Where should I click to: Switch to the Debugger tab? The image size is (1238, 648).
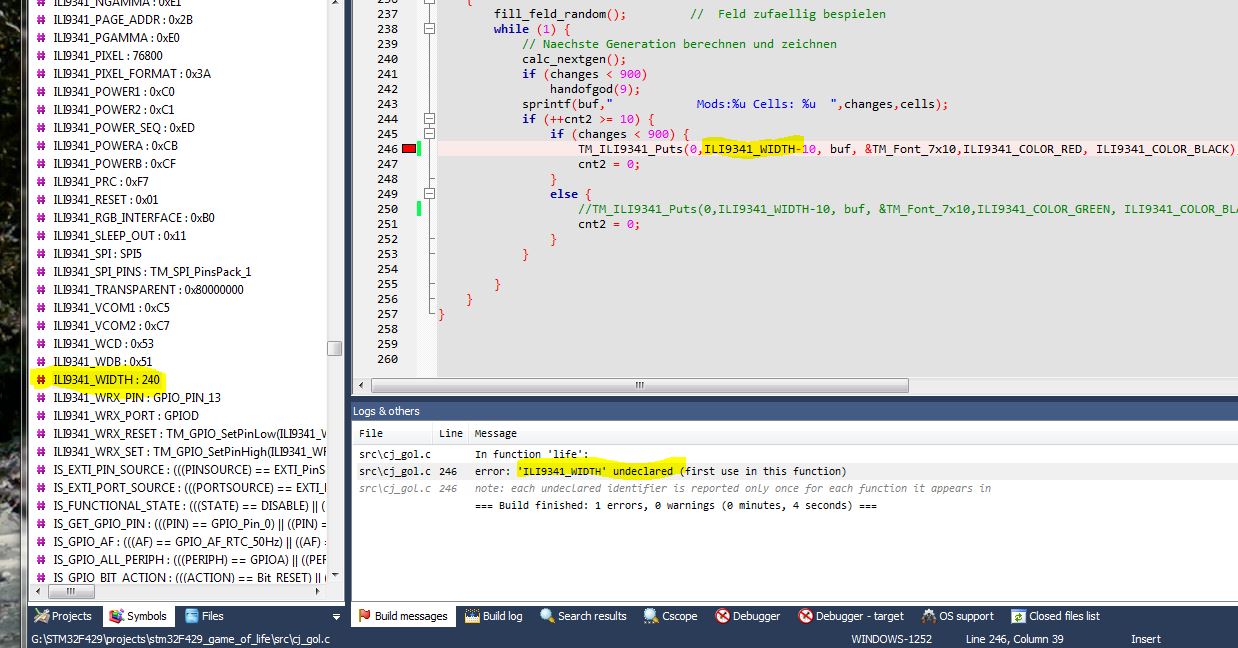746,616
